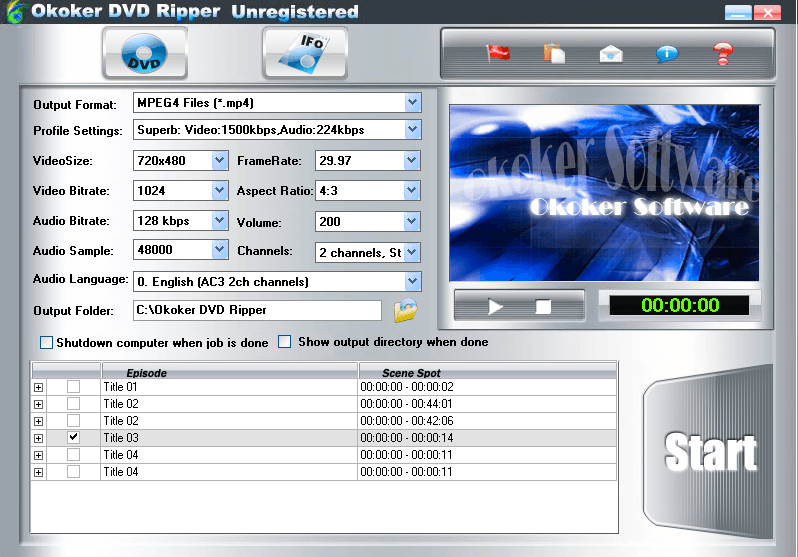Screen dimensions: 798x557
Task: Expand the Title 01 row
Action: [38, 387]
